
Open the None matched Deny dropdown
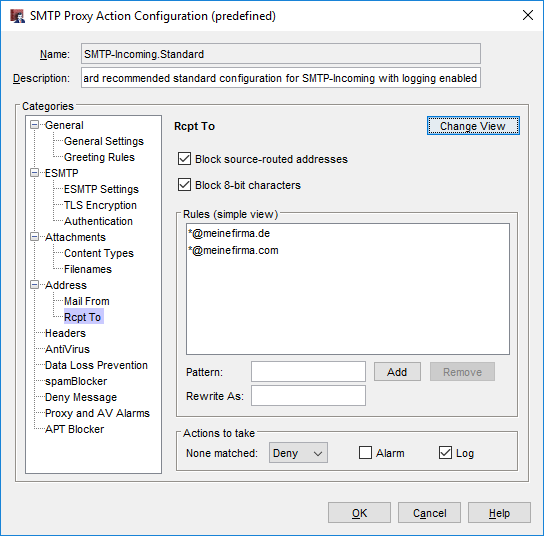pos(298,453)
